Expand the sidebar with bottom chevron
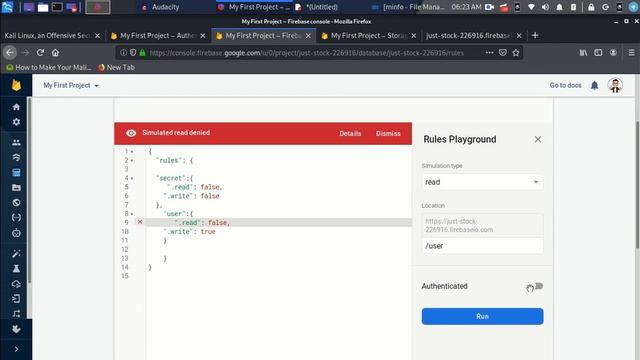This screenshot has height=360, width=640. point(16,349)
